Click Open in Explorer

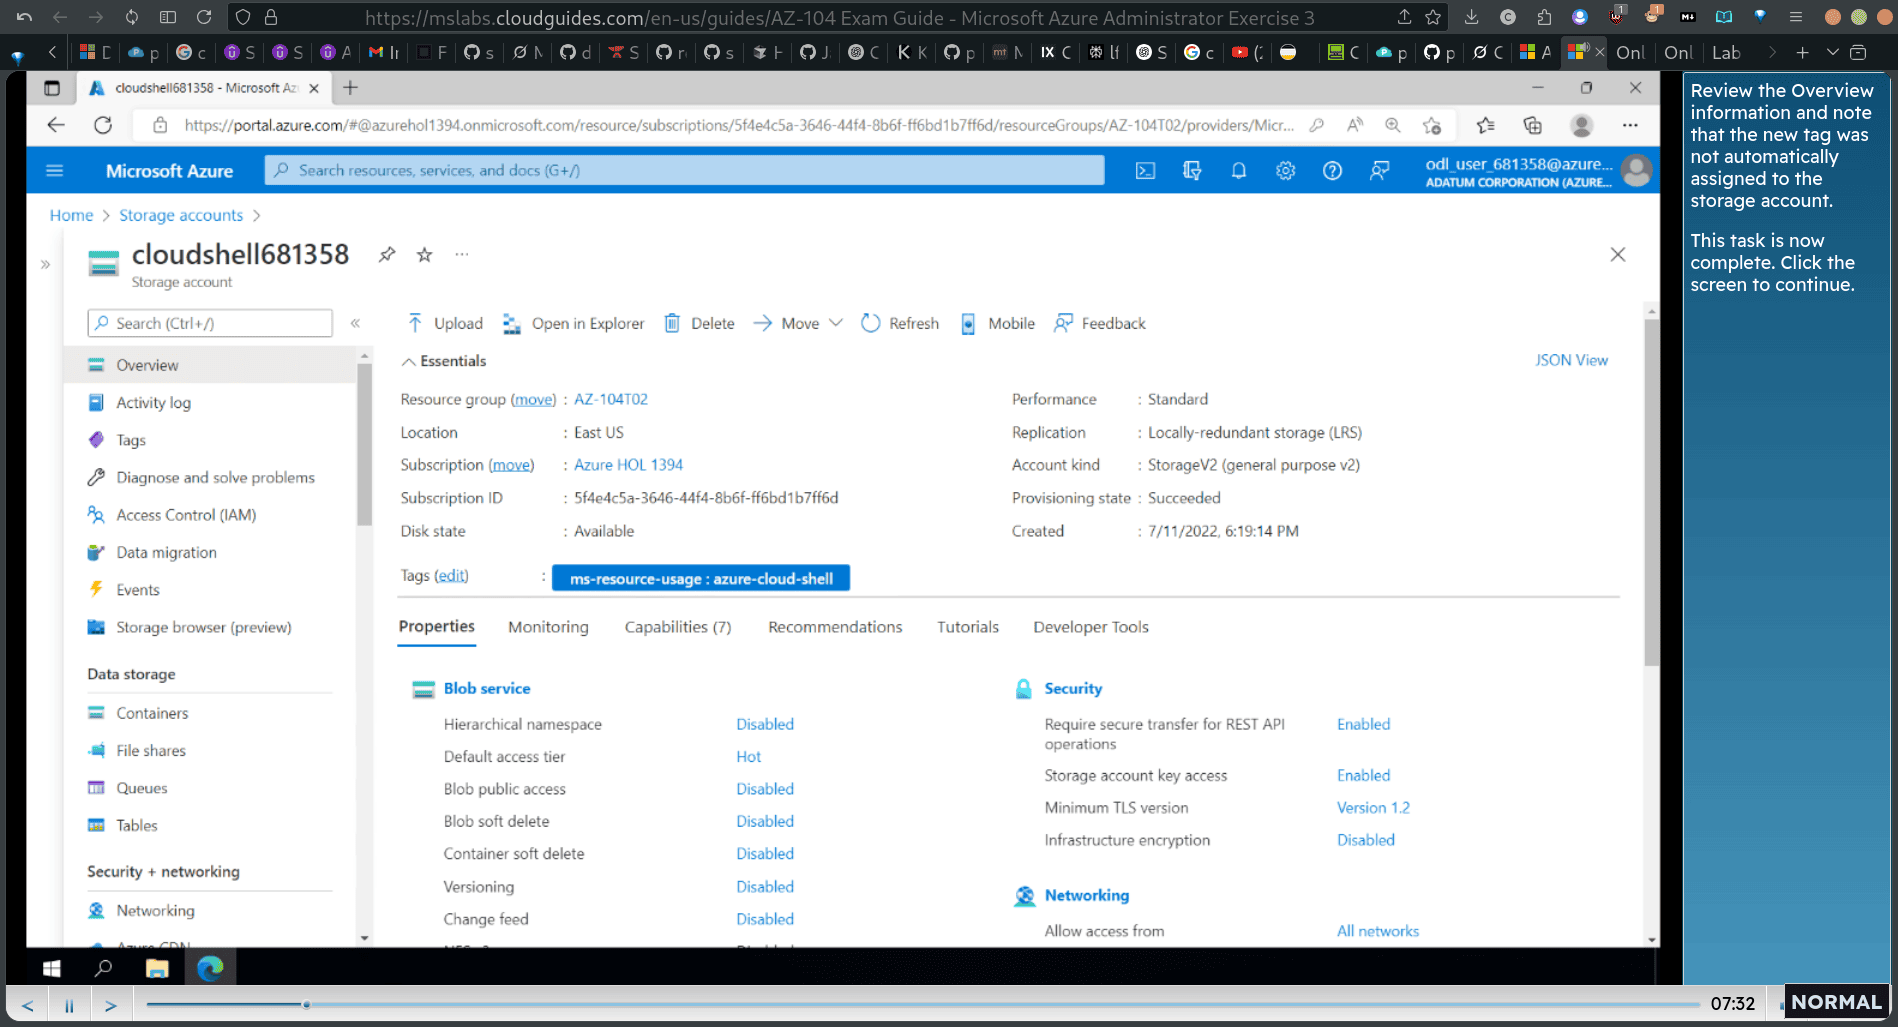(573, 323)
